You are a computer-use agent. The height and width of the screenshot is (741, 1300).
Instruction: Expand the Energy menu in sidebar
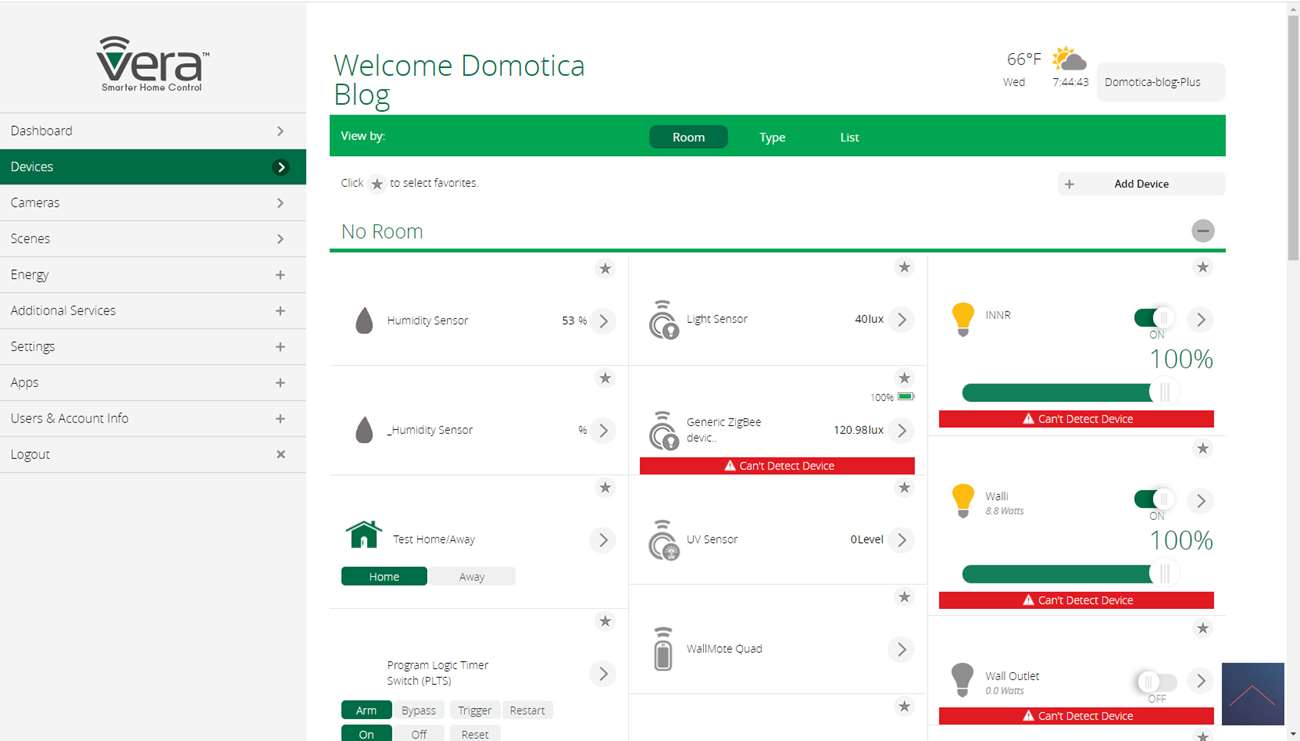point(280,275)
